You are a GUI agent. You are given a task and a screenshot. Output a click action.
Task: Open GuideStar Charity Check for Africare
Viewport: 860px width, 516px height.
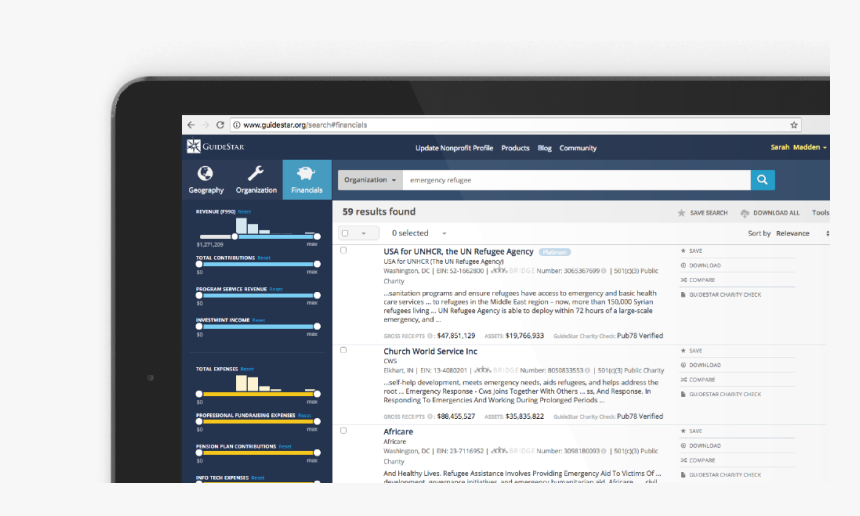point(721,475)
